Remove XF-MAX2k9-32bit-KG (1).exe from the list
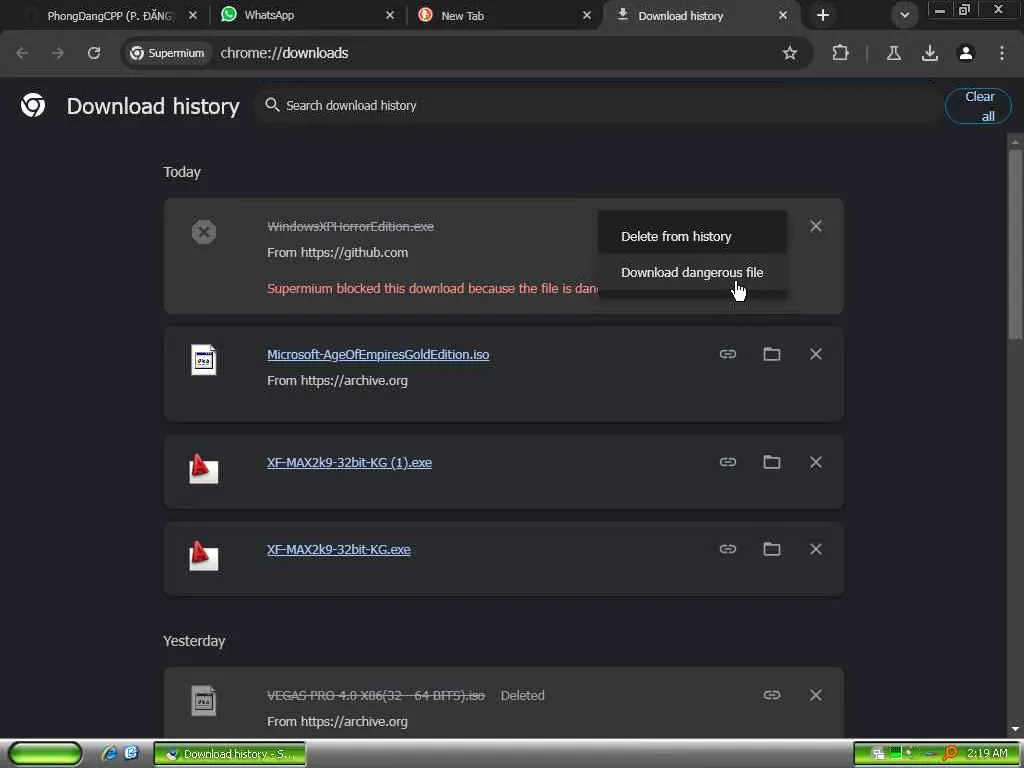Screen dimensions: 1024x768 pos(816,462)
